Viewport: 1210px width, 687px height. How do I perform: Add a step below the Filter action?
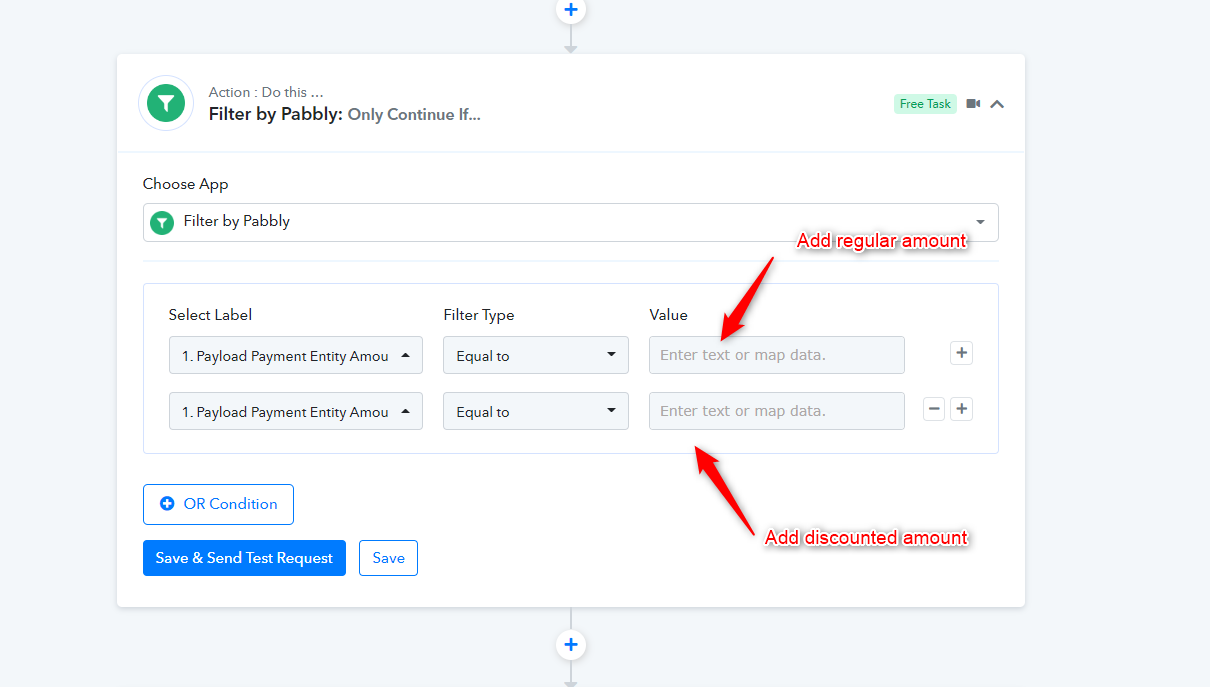click(x=571, y=645)
